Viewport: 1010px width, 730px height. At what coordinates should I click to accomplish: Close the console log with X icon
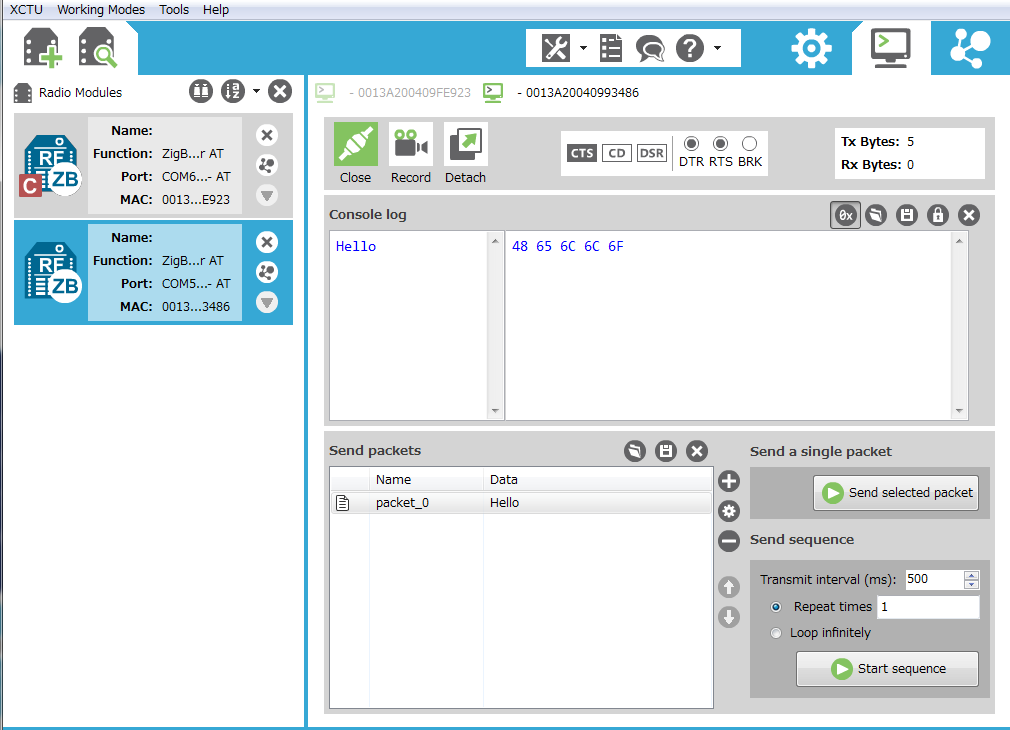coord(969,215)
